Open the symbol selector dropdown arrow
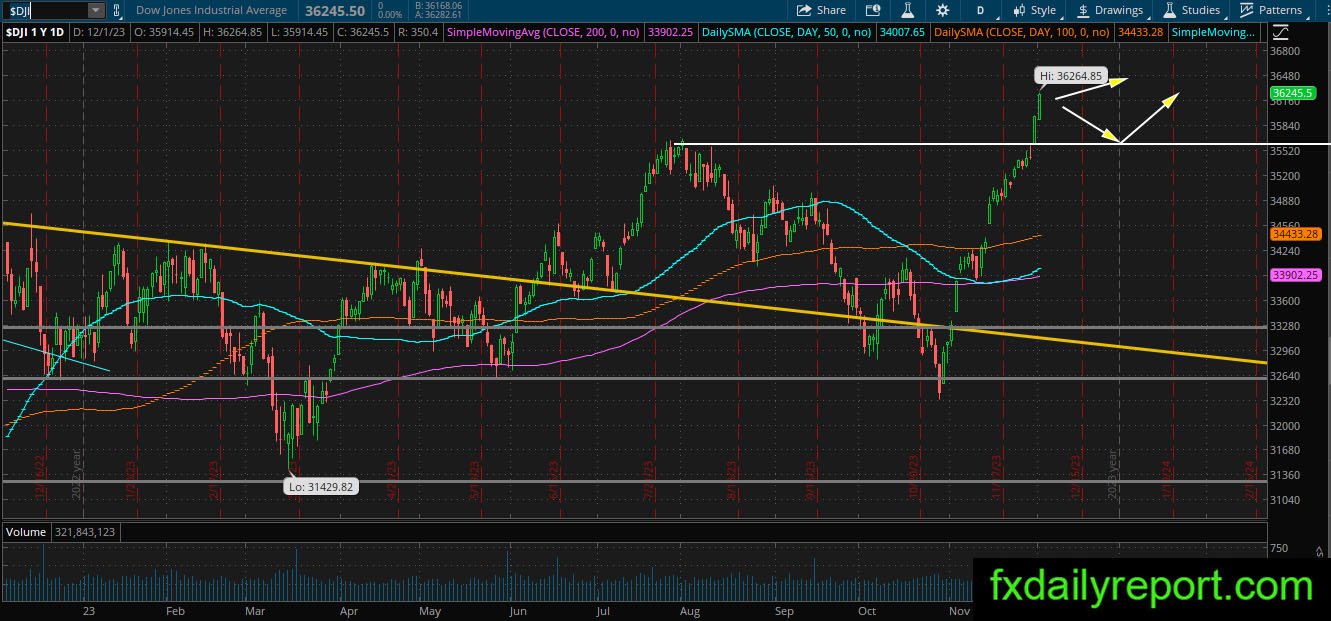The image size is (1331, 621). pos(96,10)
